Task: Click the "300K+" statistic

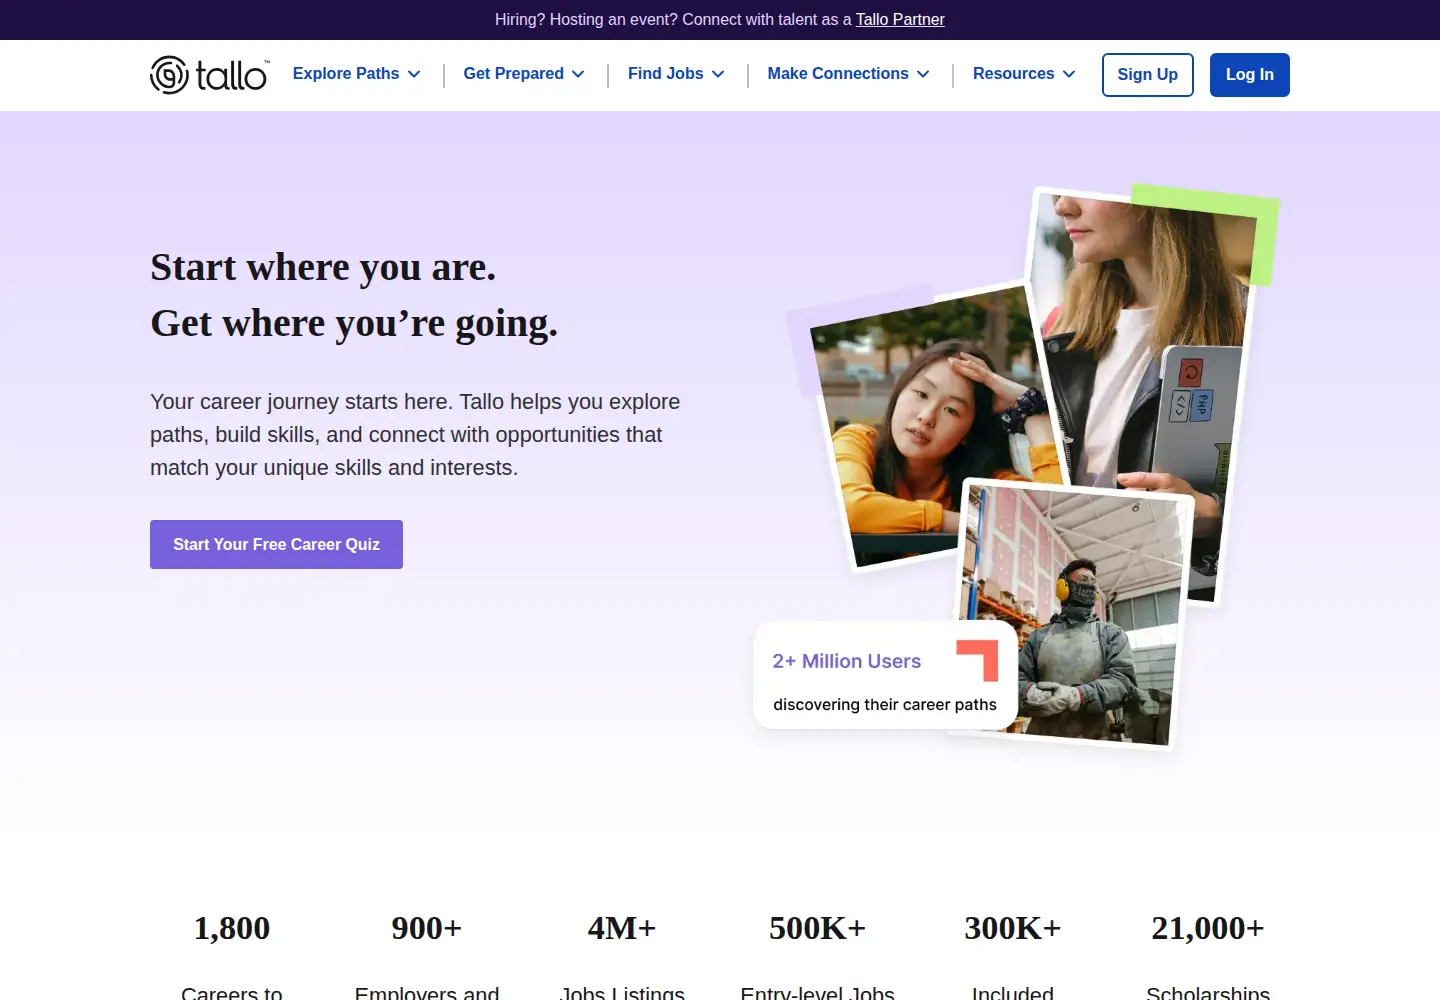Action: point(1013,928)
